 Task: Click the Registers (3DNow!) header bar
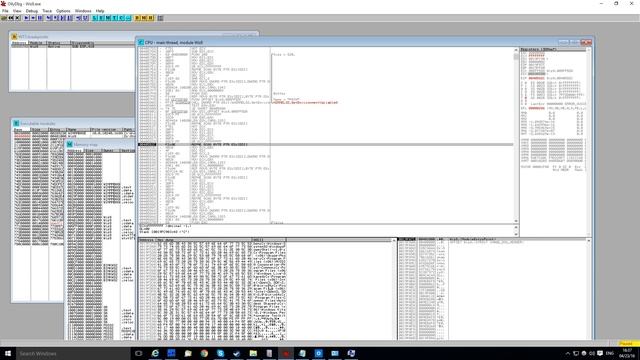coord(553,49)
